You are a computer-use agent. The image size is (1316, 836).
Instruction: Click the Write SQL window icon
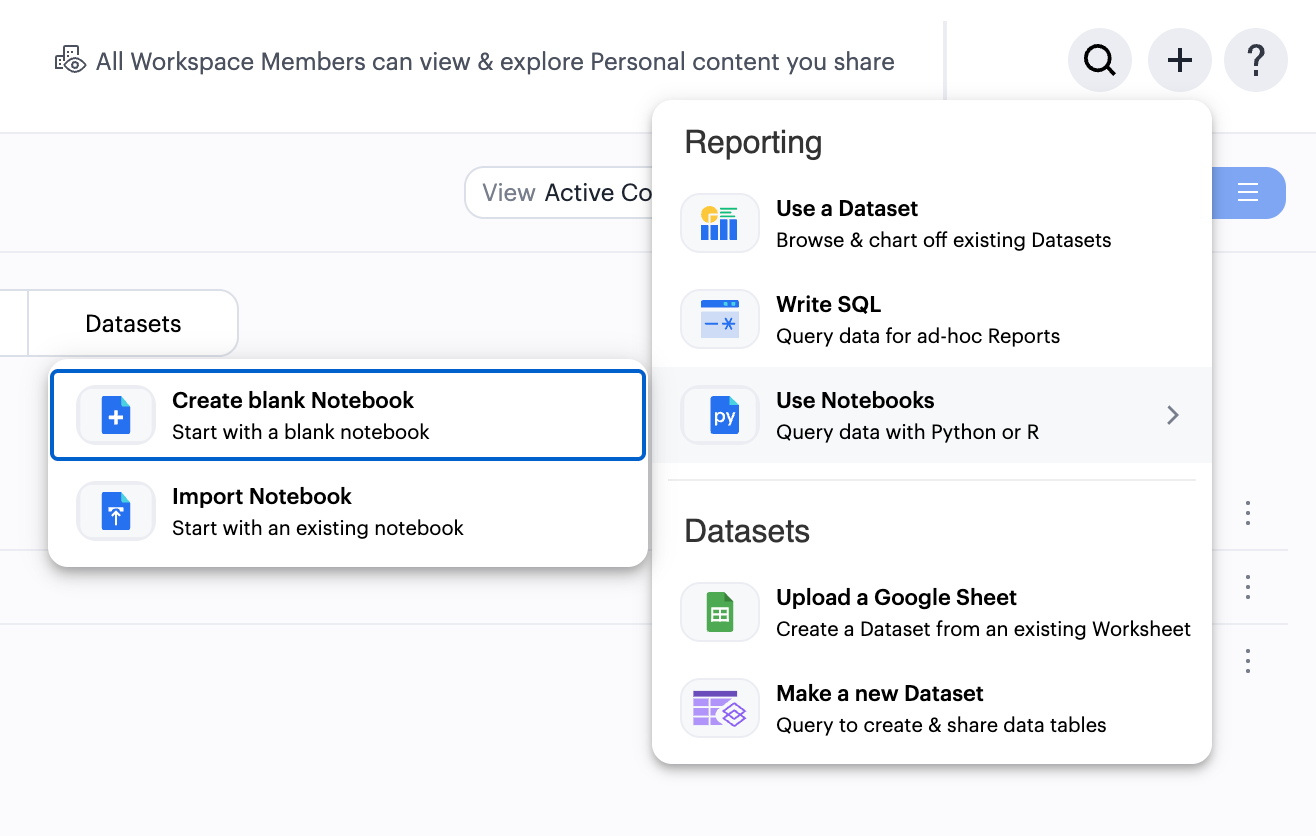pyautogui.click(x=719, y=319)
